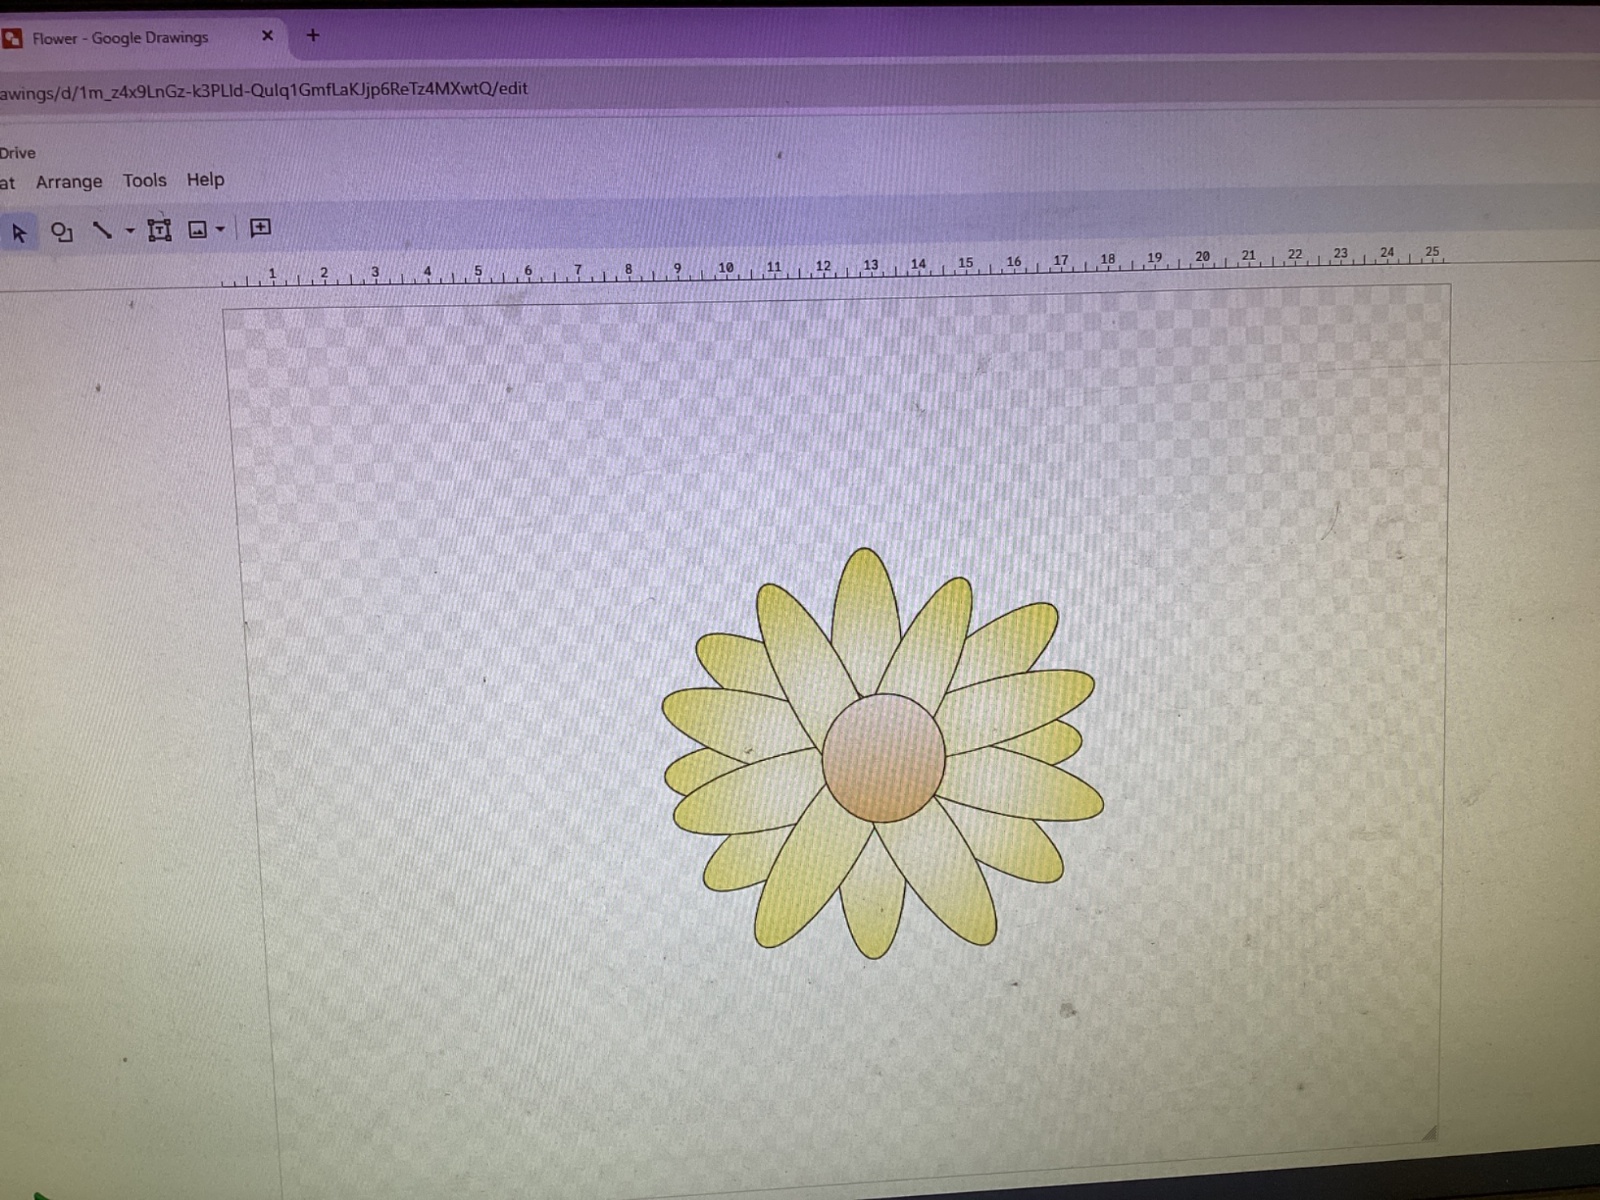Click the Google Drawings tab favicon
Viewport: 1600px width, 1200px height.
(12, 39)
